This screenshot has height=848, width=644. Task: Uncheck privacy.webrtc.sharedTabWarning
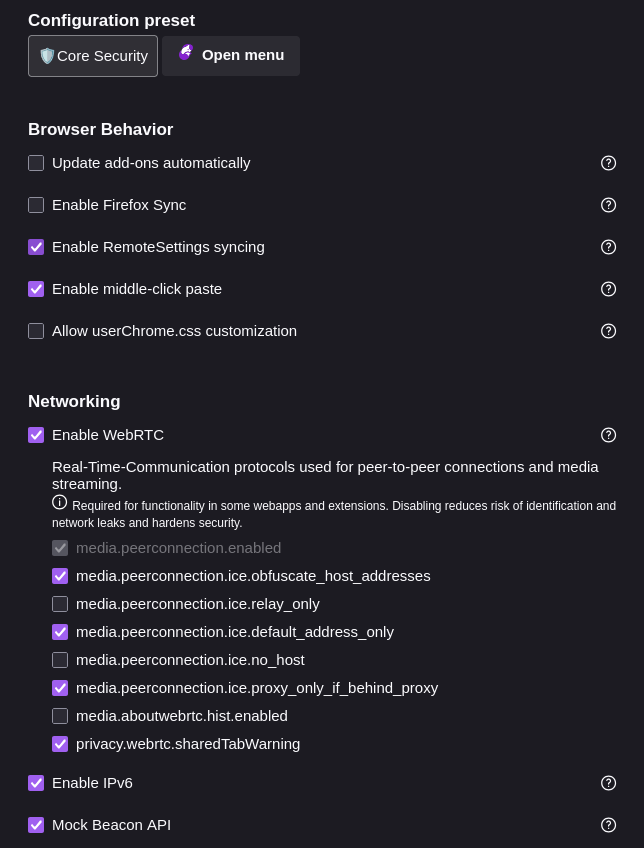(60, 744)
